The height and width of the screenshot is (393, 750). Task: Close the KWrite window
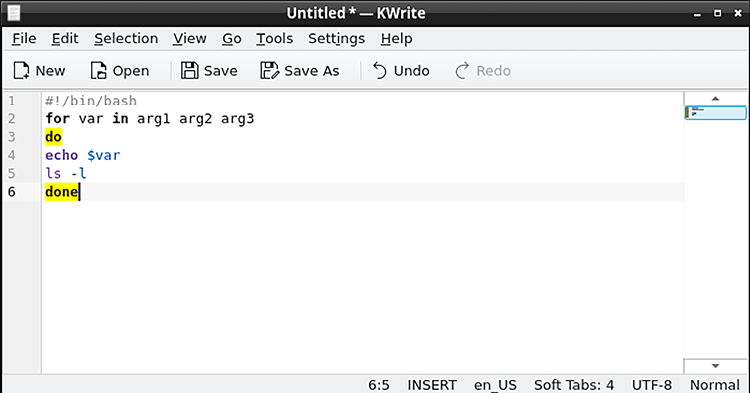click(x=738, y=13)
